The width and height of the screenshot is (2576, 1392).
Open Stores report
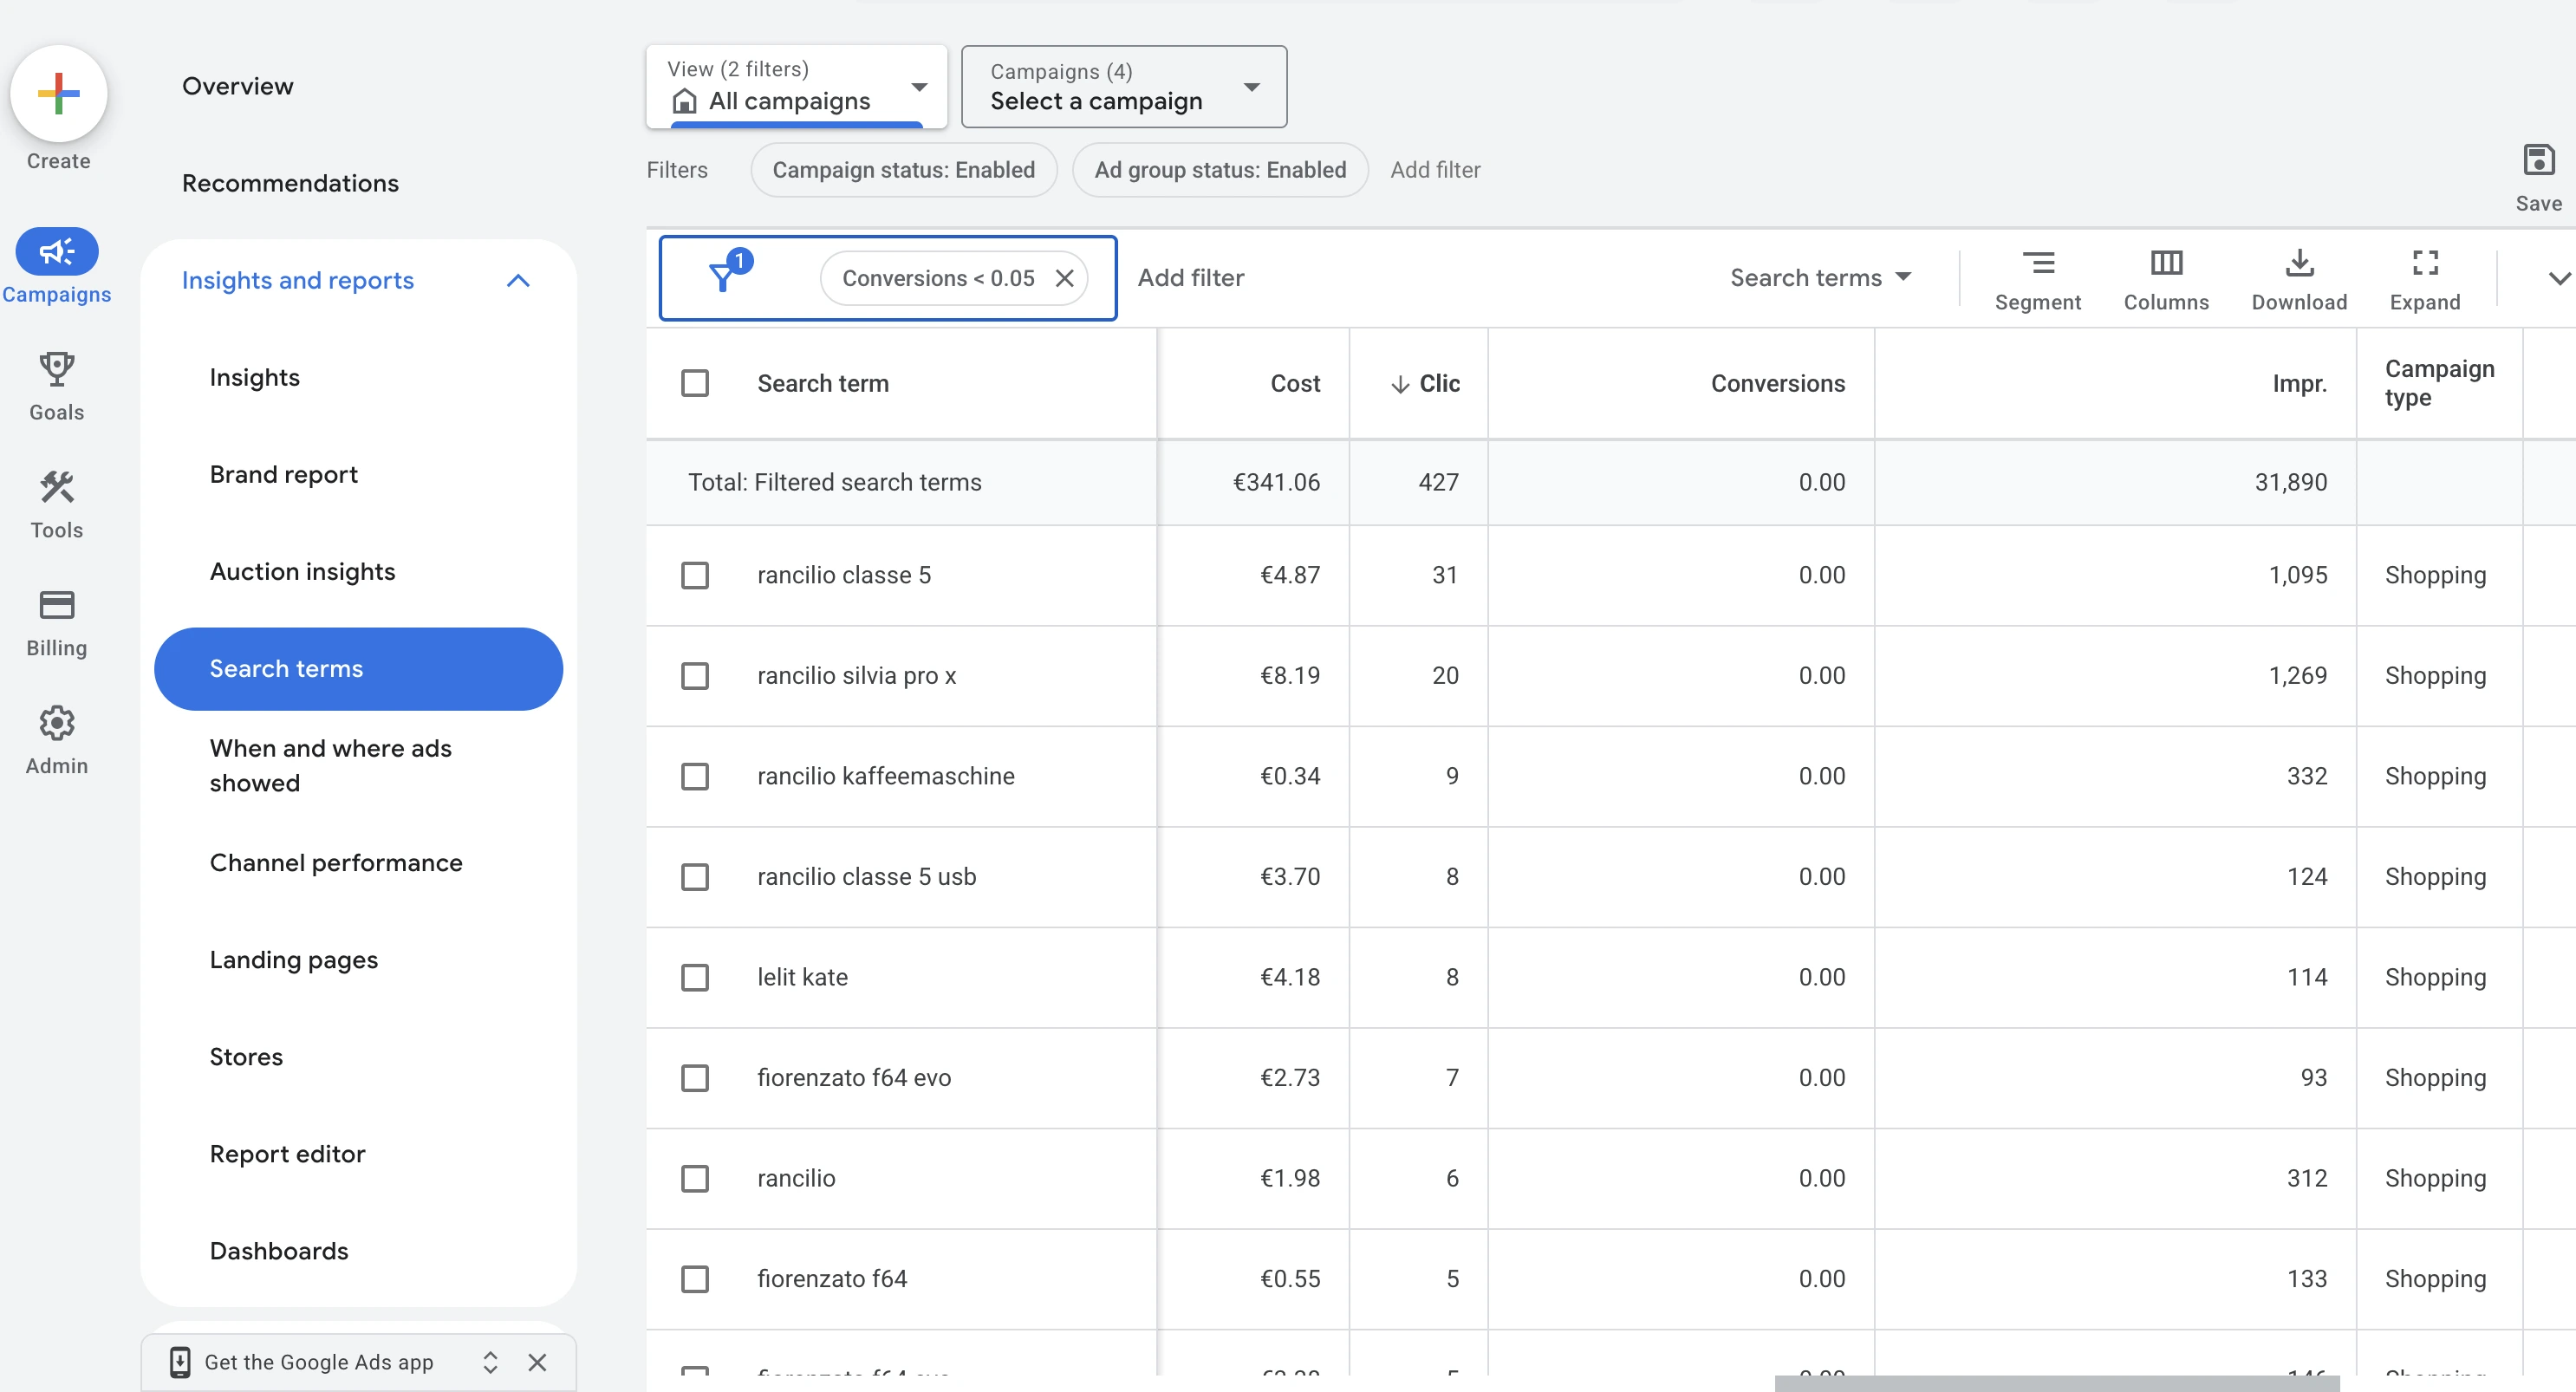tap(246, 1057)
